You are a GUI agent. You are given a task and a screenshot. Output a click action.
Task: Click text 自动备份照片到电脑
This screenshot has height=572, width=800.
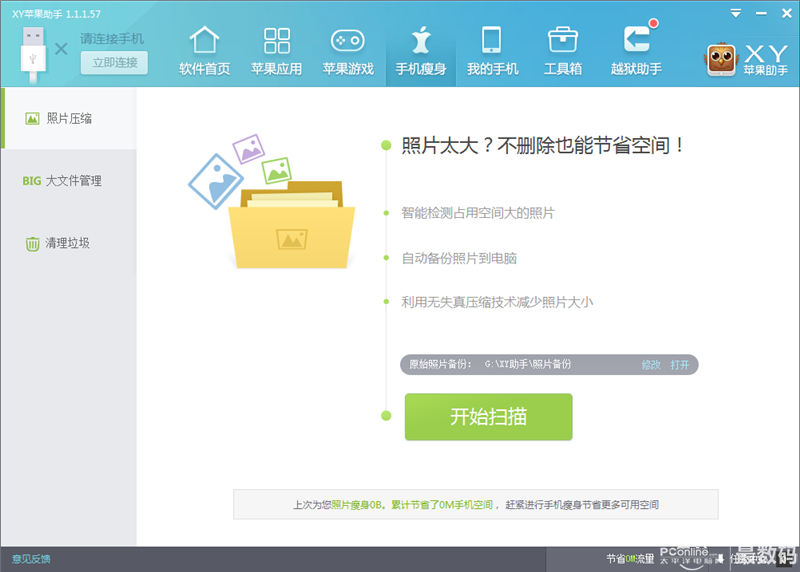click(x=459, y=258)
